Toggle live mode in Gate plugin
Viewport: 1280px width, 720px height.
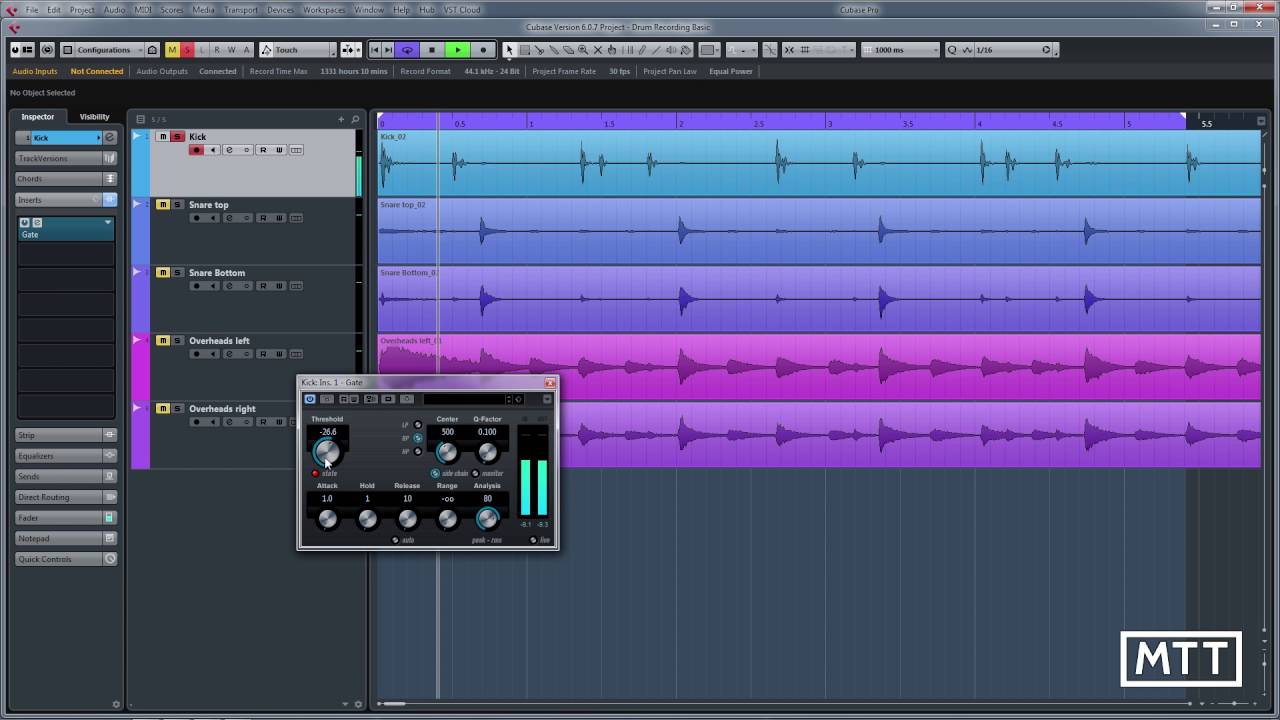pos(533,540)
